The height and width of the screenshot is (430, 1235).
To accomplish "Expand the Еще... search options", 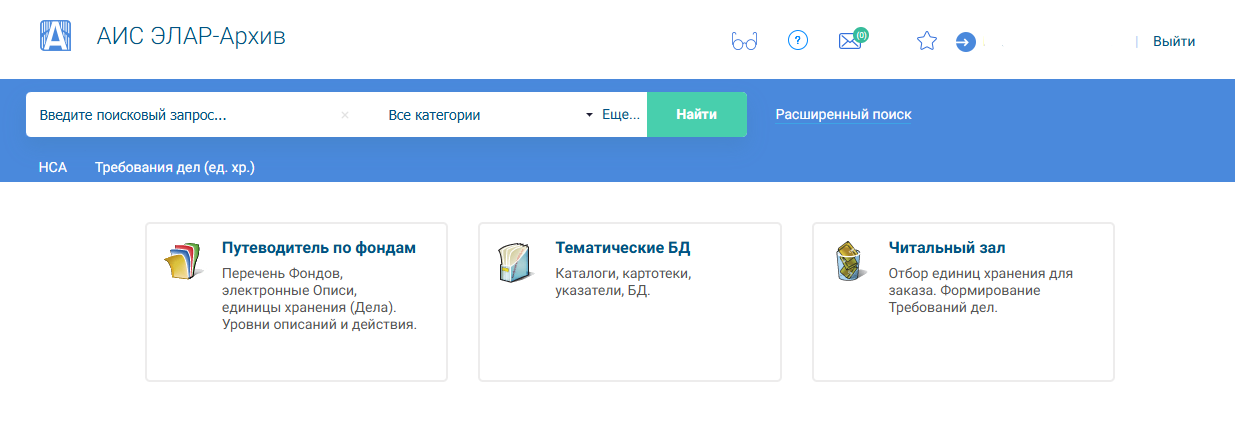I will point(621,115).
